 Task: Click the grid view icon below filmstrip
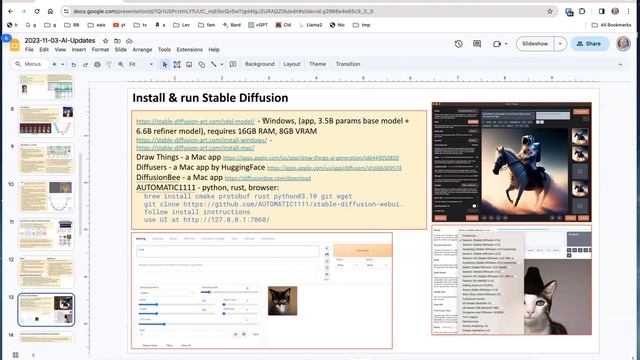point(16,355)
